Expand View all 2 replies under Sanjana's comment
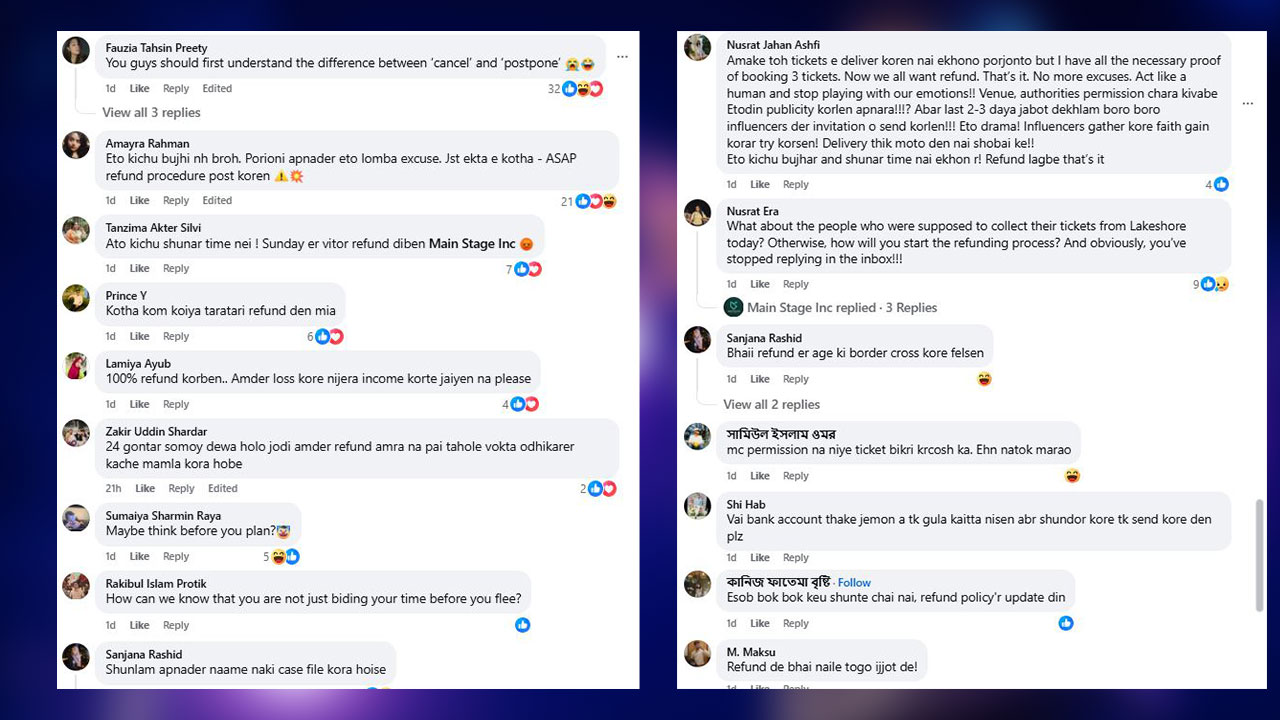1280x720 pixels. [771, 405]
